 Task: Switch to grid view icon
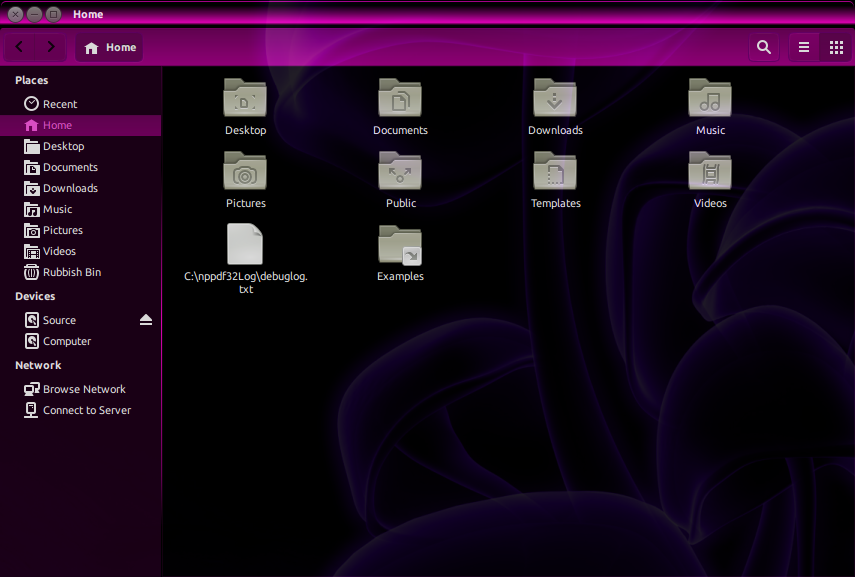836,47
